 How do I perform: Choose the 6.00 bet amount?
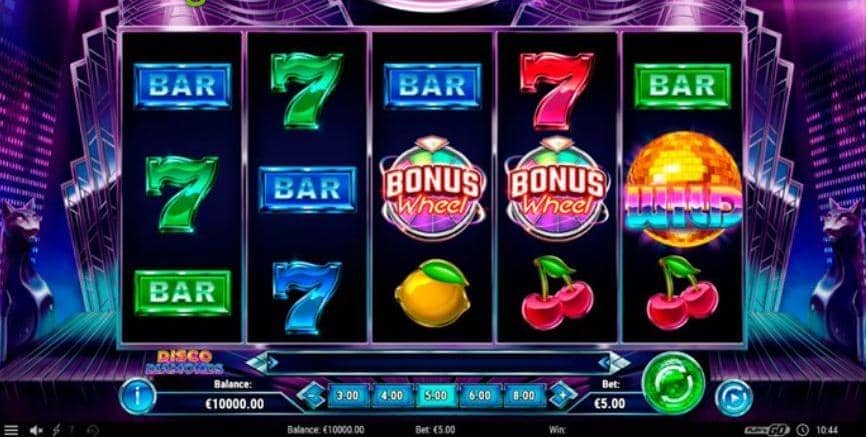(x=480, y=396)
